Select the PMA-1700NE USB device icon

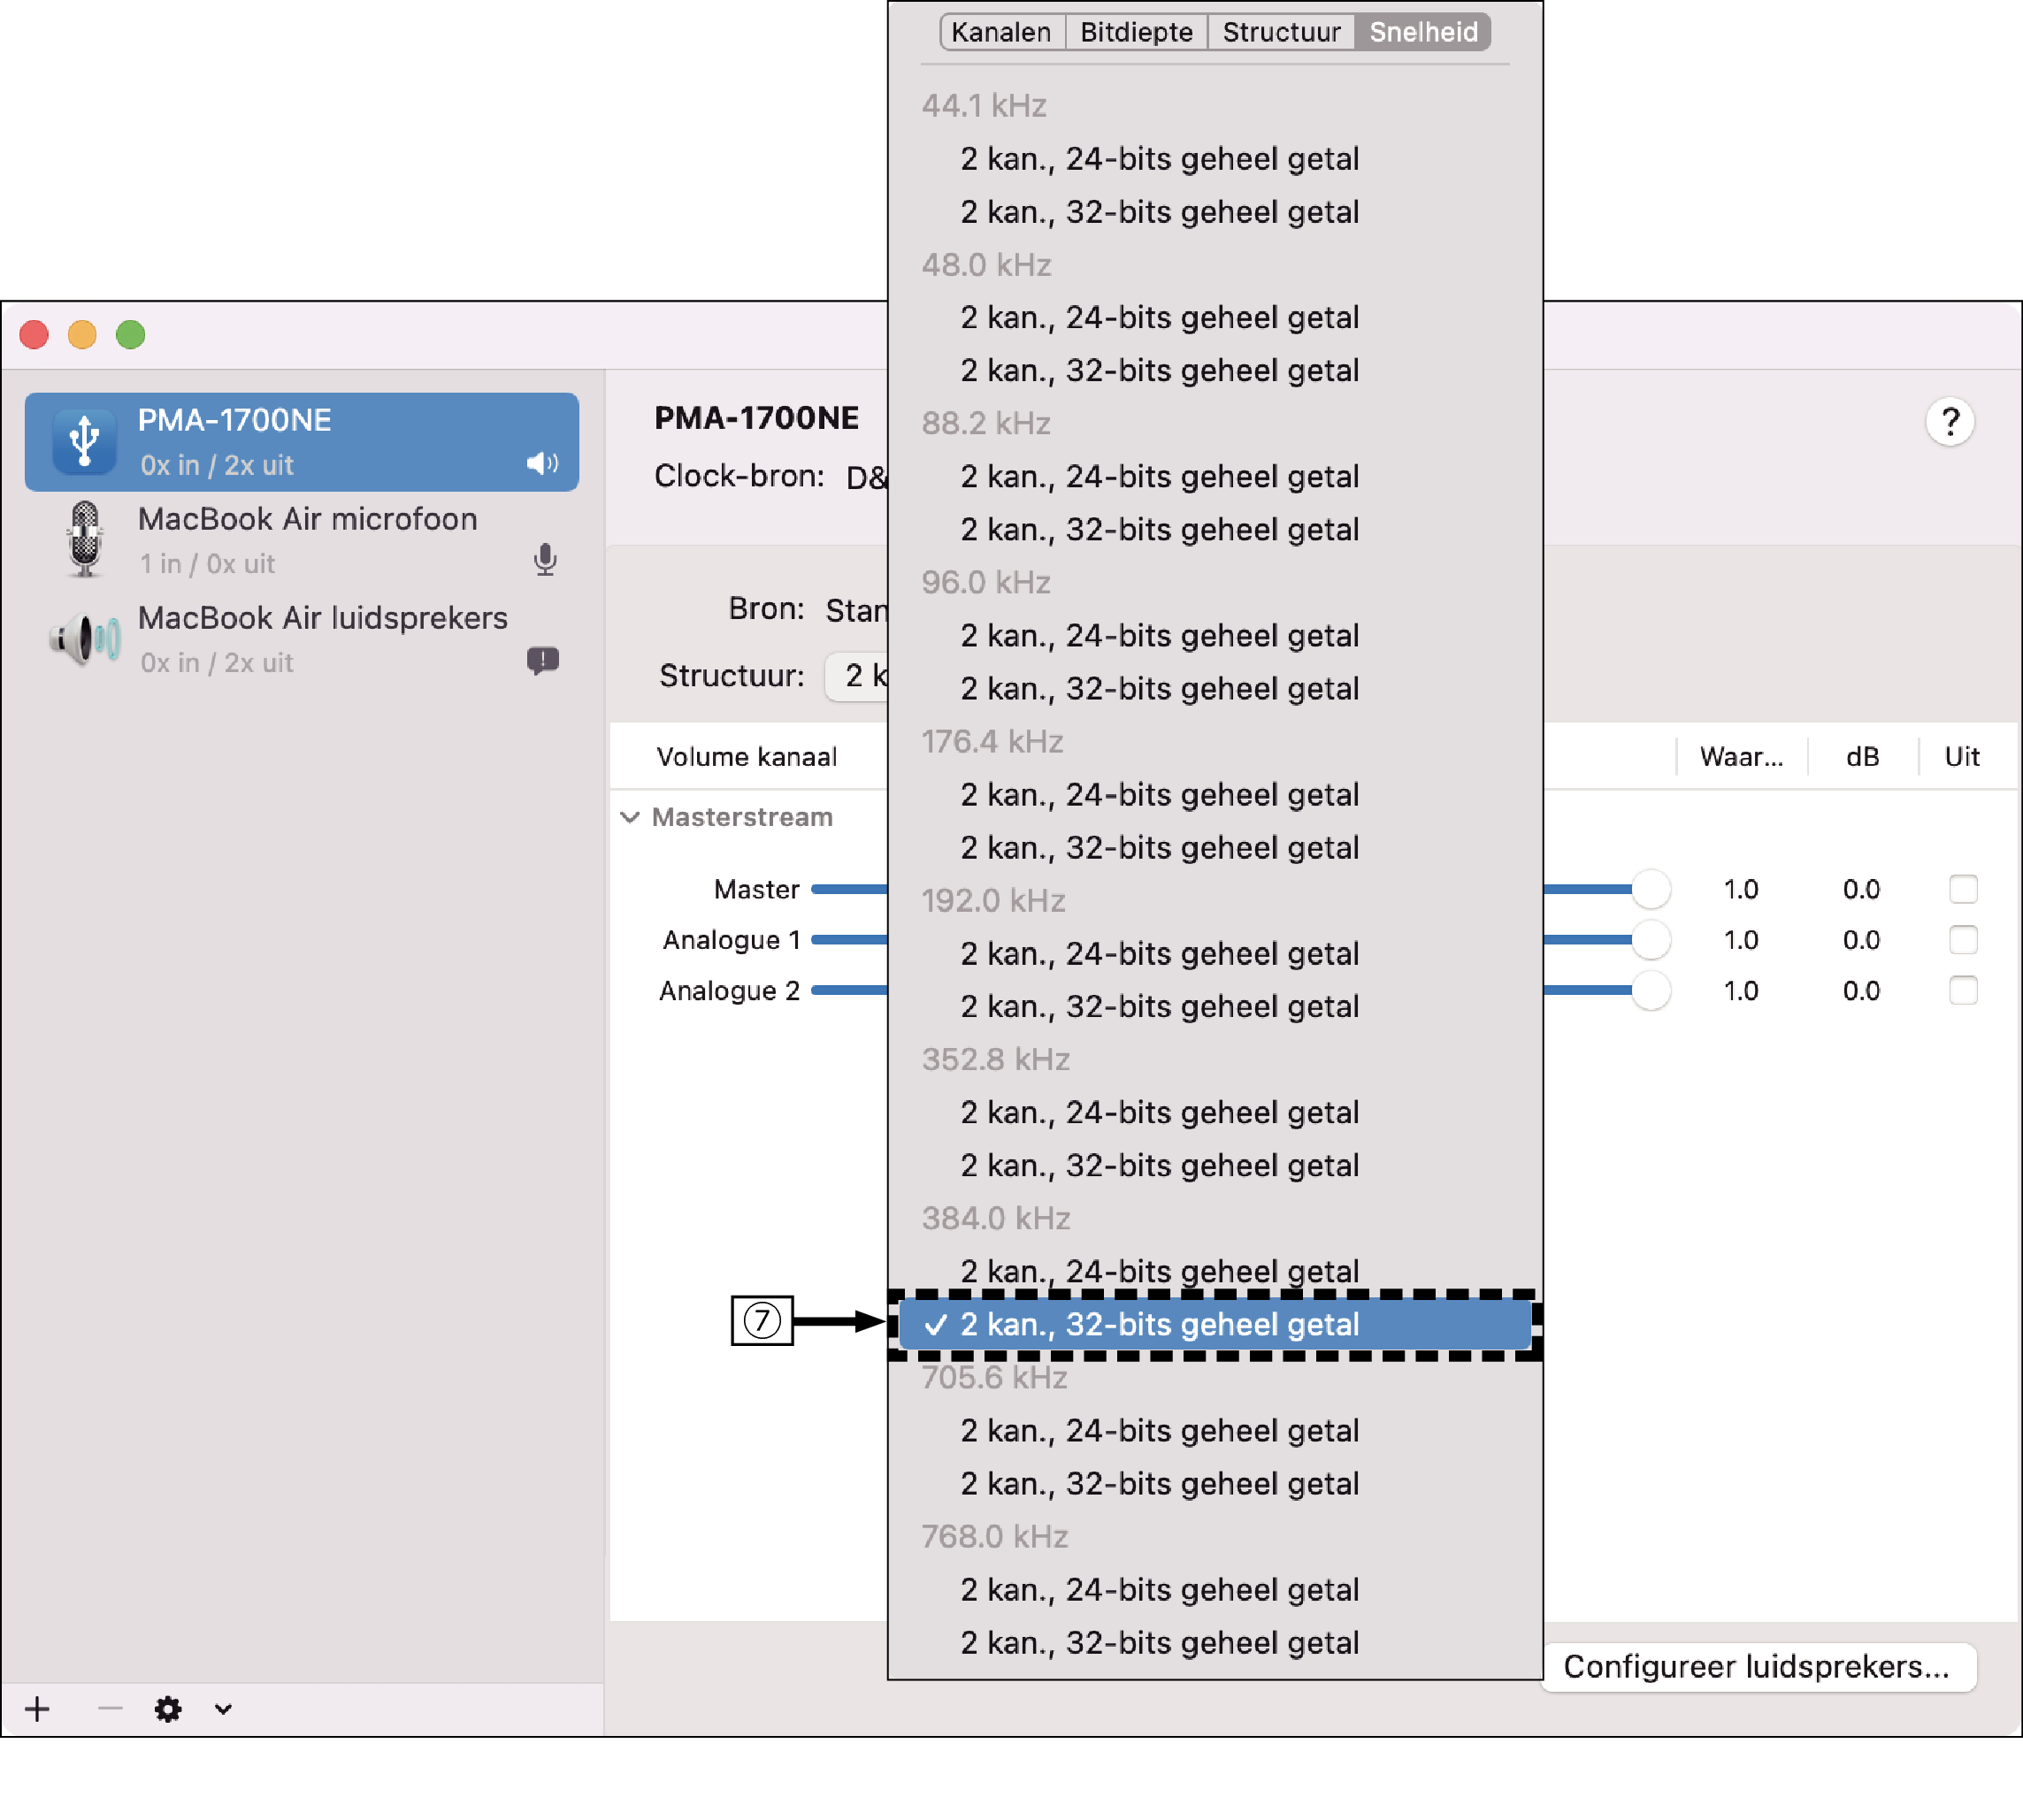click(85, 441)
